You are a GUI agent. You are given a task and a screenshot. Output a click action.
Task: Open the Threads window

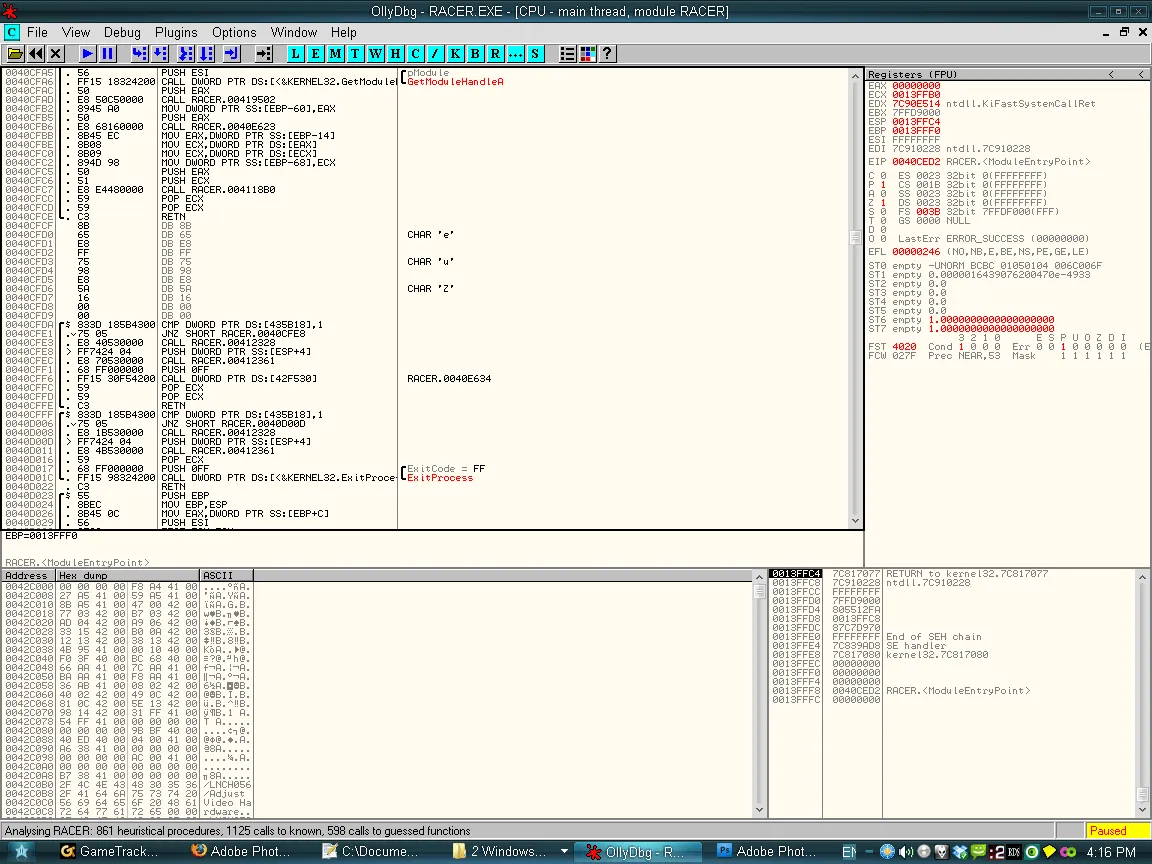356,54
